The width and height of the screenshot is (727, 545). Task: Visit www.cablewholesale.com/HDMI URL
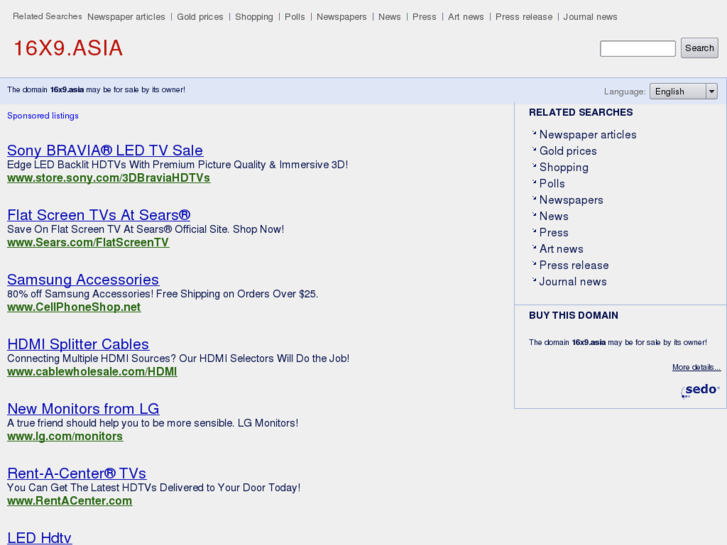tap(92, 372)
